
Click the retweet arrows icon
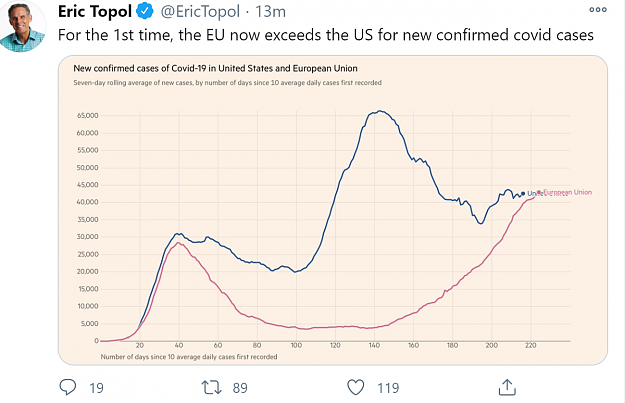pos(211,387)
